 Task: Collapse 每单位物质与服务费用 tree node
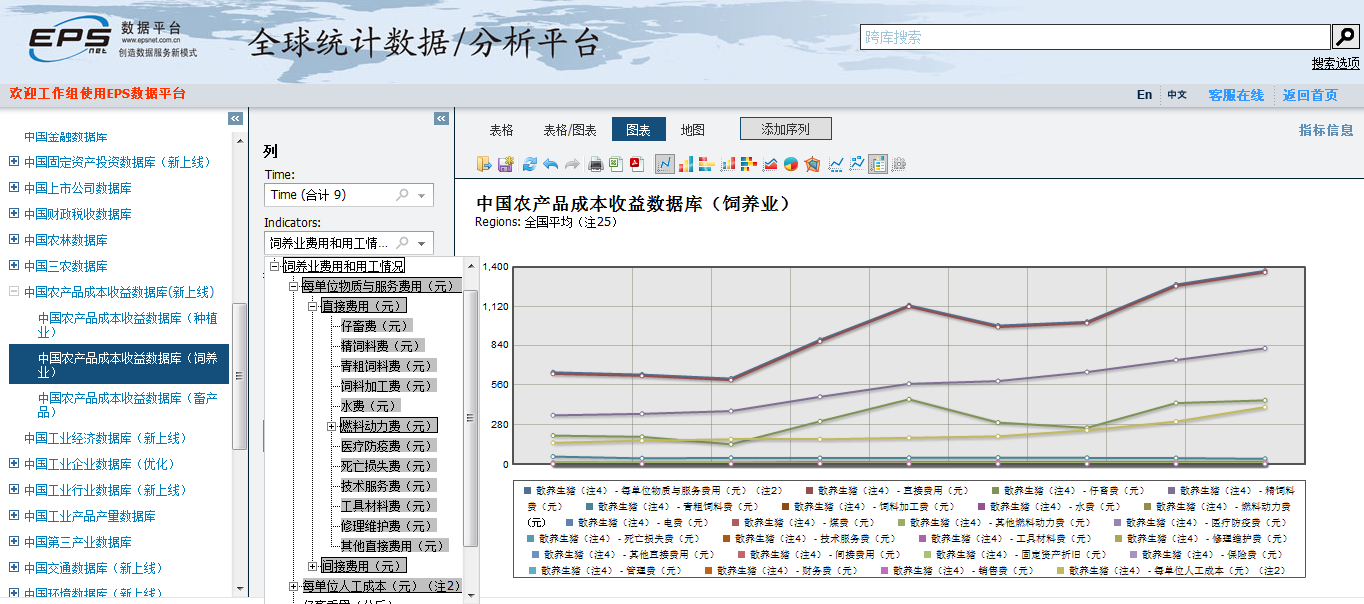[x=293, y=286]
